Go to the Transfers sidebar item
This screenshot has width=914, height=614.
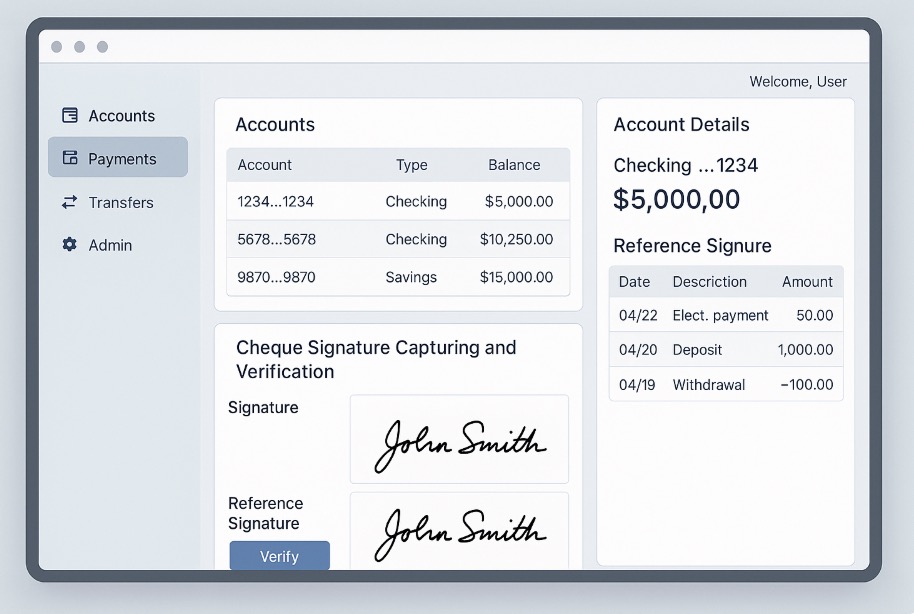click(118, 202)
